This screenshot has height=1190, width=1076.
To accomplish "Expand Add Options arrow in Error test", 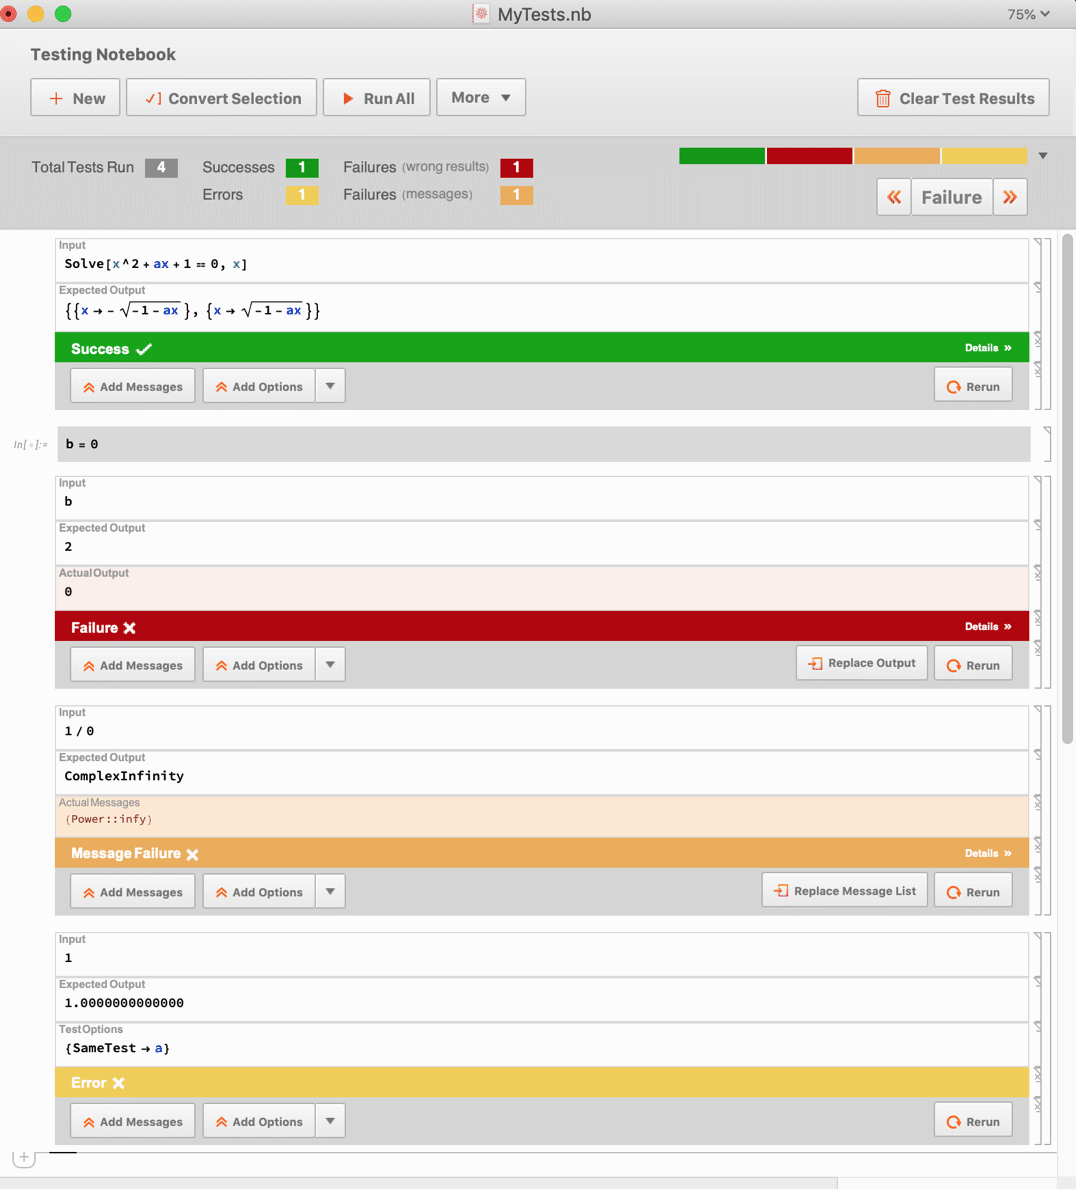I will 330,1122.
